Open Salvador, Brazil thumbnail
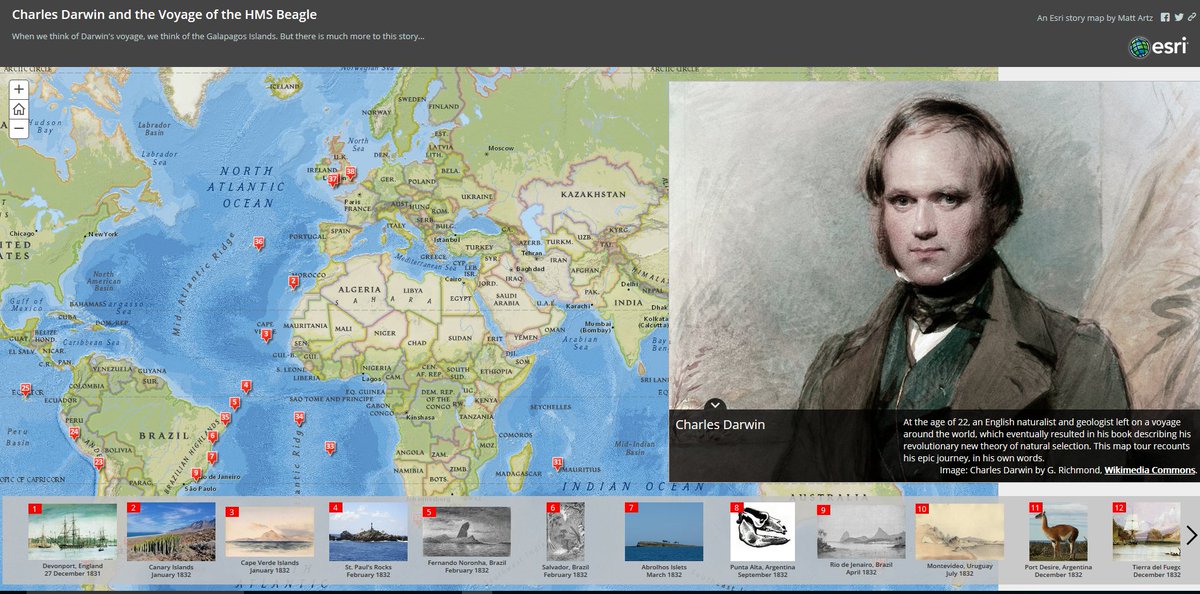 point(565,531)
